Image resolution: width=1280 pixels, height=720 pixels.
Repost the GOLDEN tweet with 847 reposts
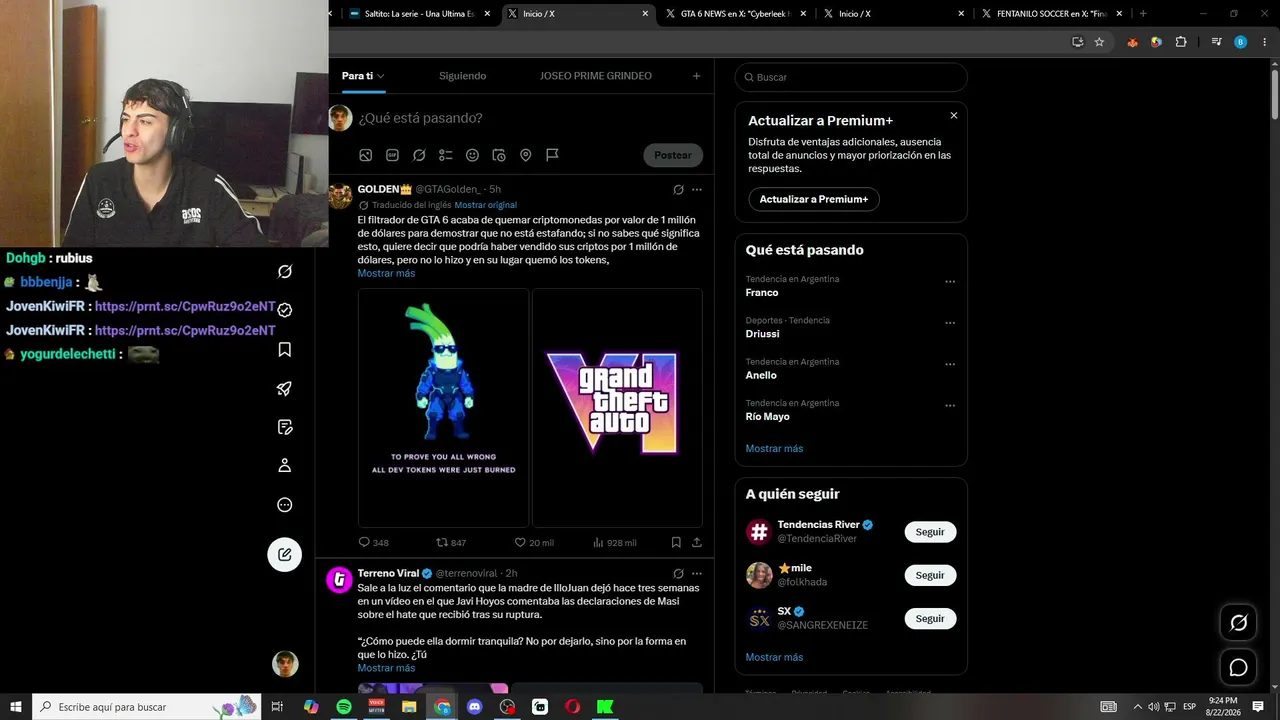click(x=451, y=542)
